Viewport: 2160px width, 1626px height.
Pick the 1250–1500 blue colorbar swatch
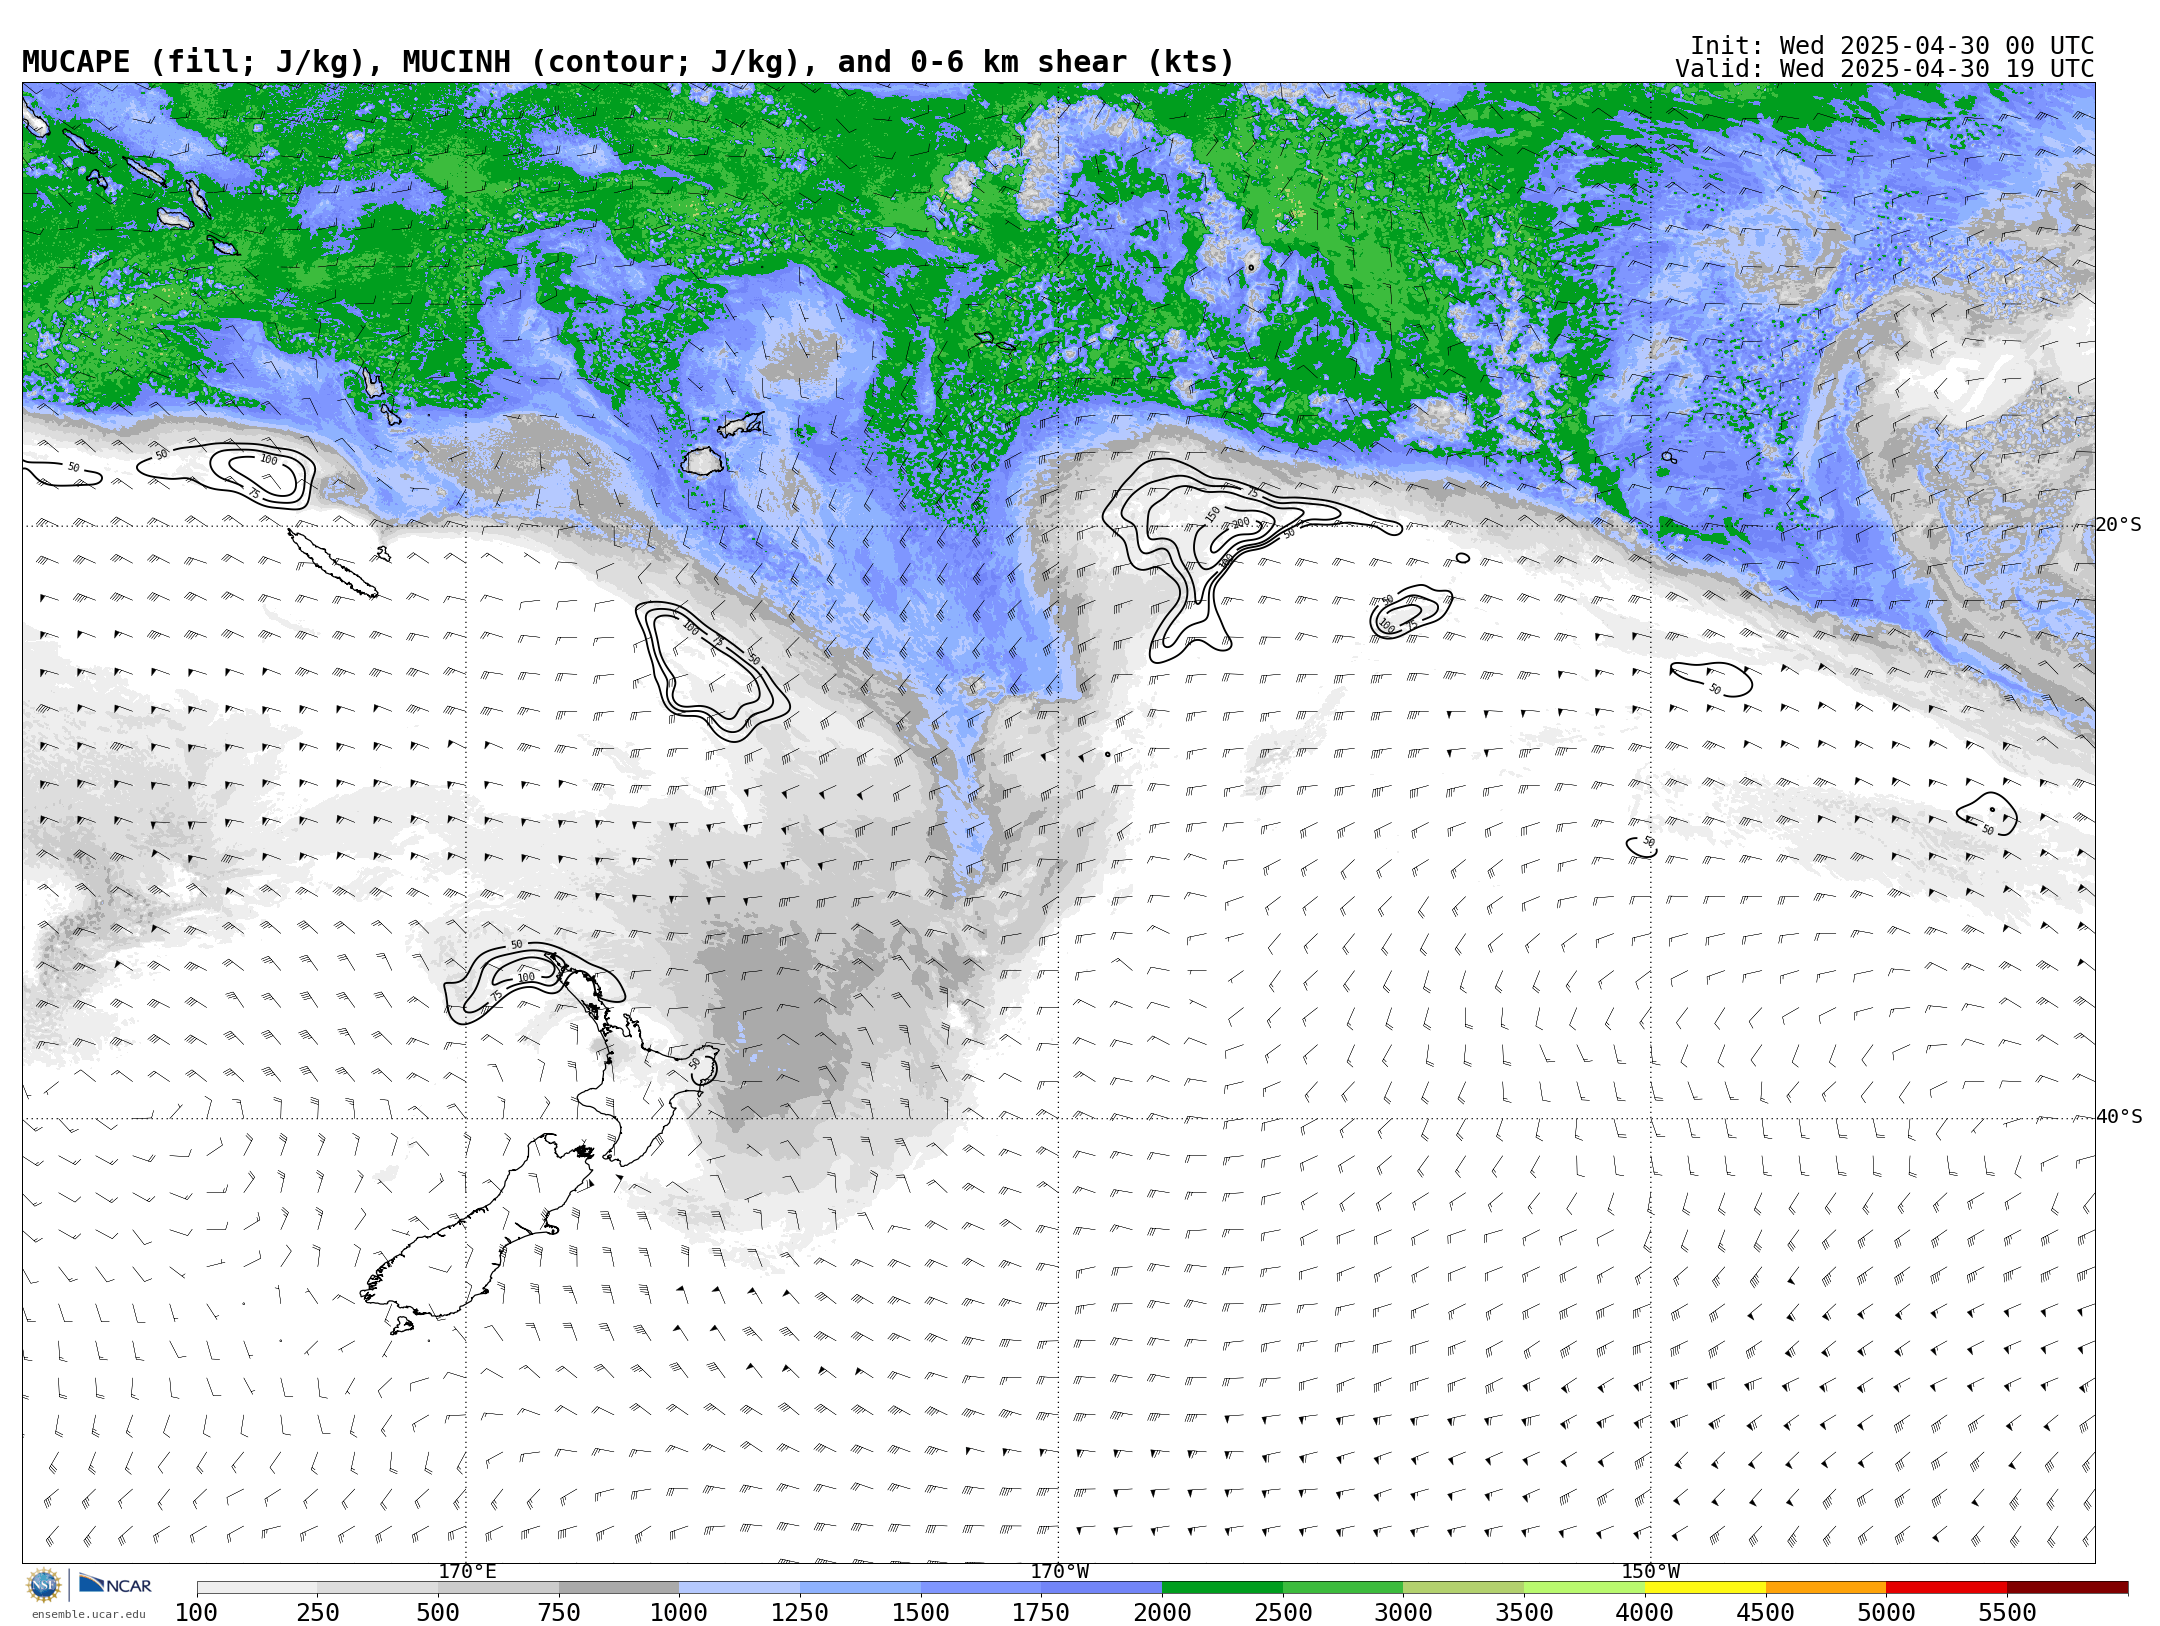coord(860,1588)
